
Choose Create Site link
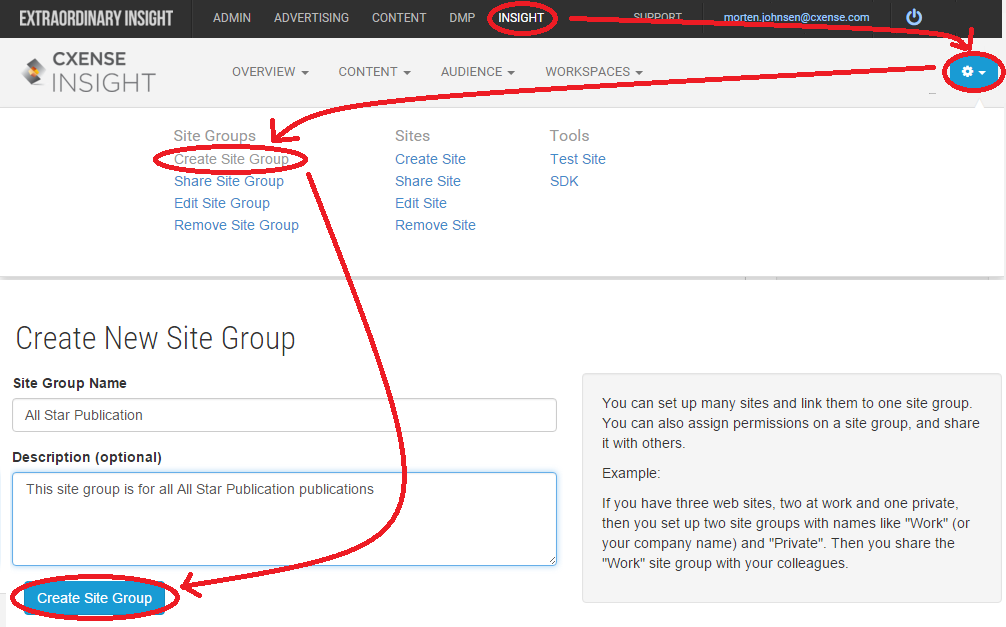tap(430, 159)
